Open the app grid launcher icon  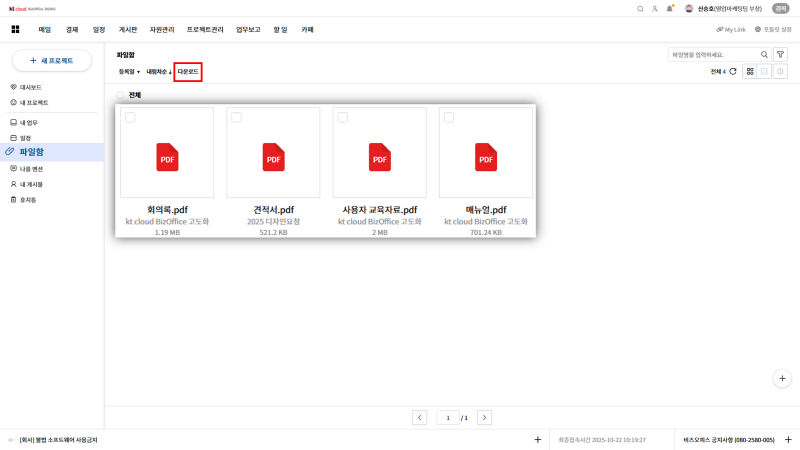(x=15, y=30)
